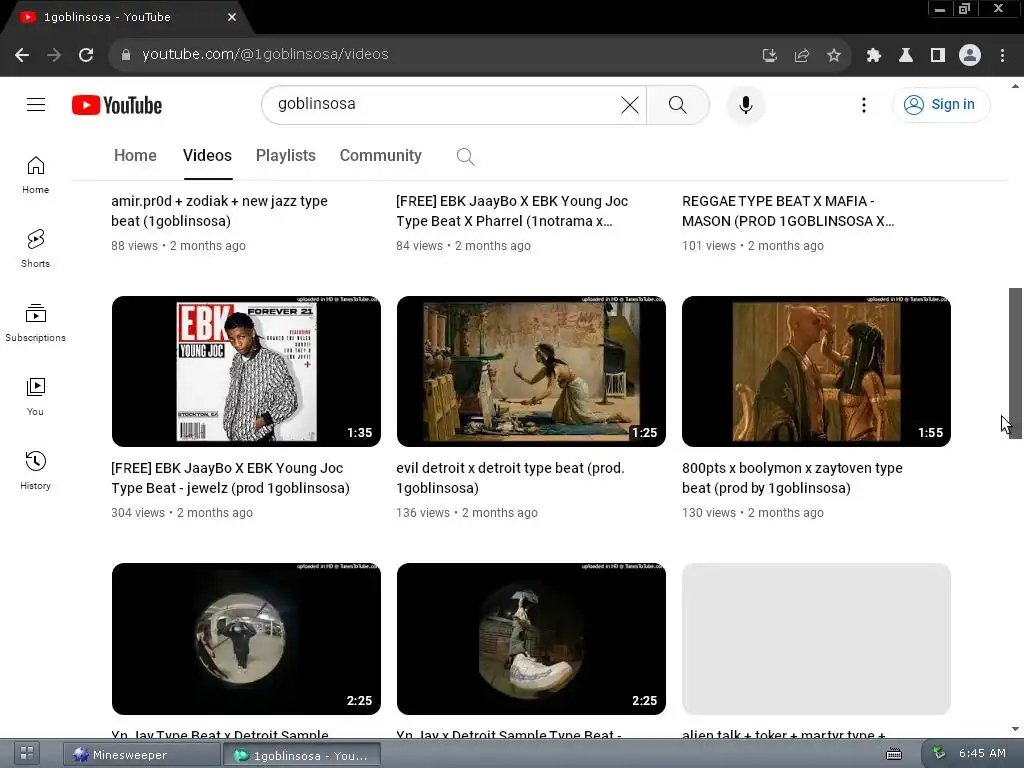This screenshot has width=1024, height=768.
Task: Toggle the Chrome side panel
Action: (x=938, y=55)
